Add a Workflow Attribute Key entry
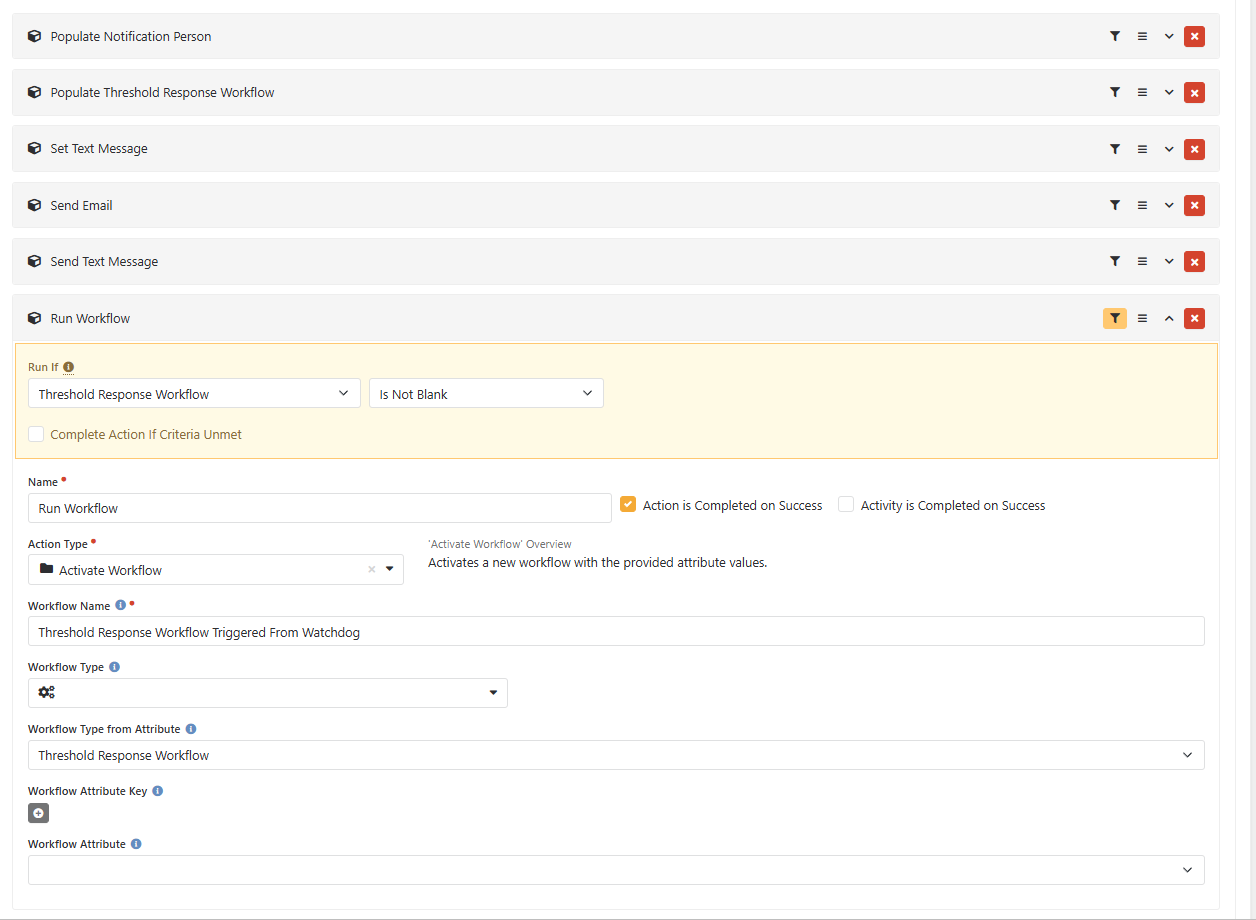This screenshot has height=920, width=1256. coord(38,813)
